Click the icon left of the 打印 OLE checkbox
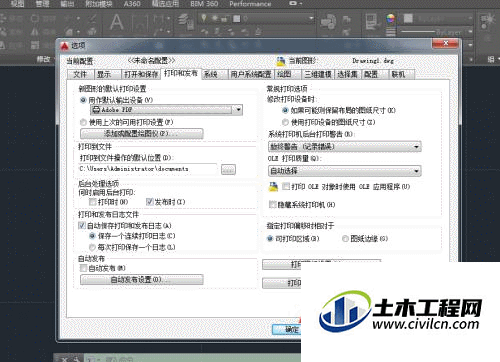The width and height of the screenshot is (500, 362). 273,187
